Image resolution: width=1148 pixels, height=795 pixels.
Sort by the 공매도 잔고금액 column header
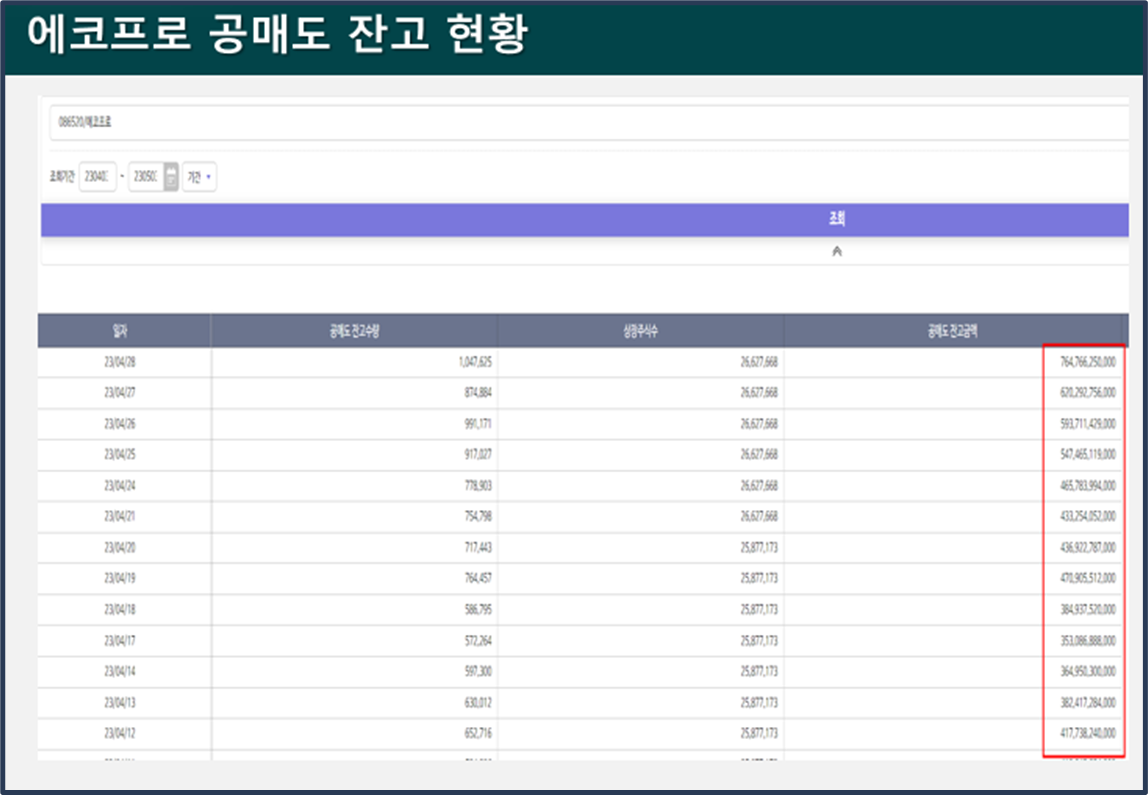953,332
